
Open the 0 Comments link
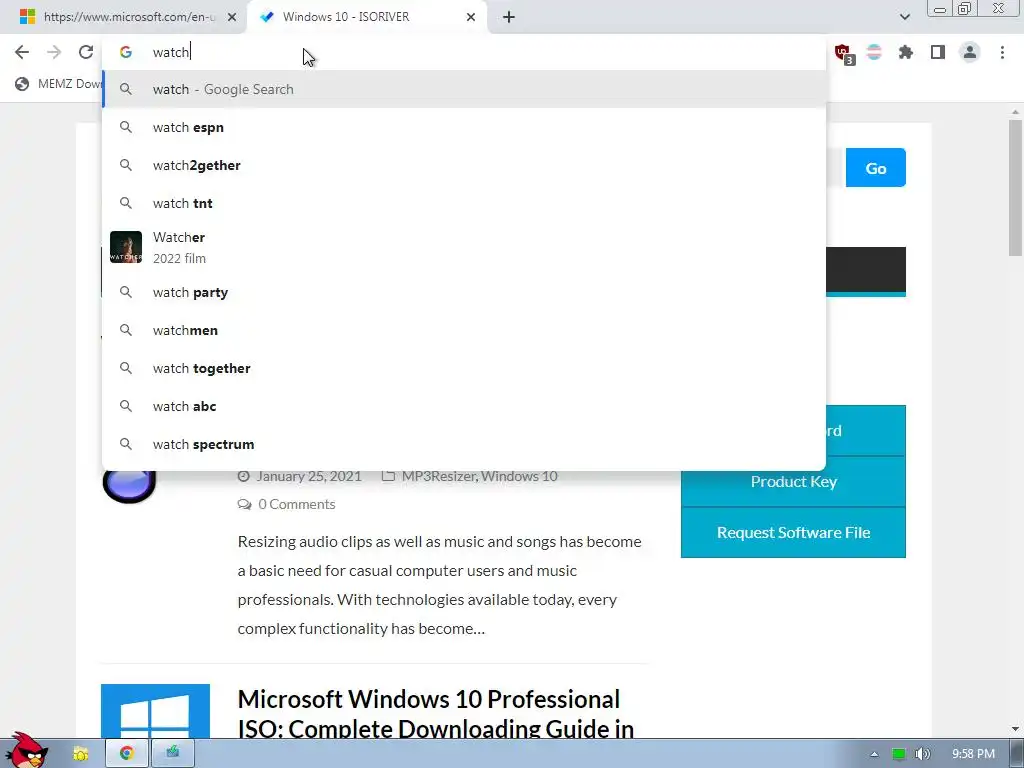click(296, 504)
